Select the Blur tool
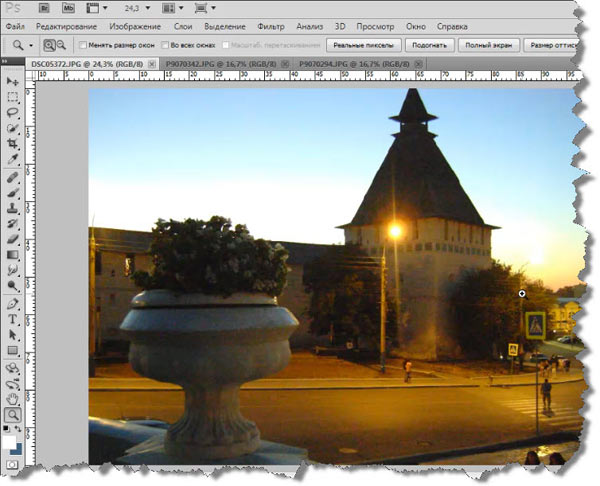 (13, 270)
